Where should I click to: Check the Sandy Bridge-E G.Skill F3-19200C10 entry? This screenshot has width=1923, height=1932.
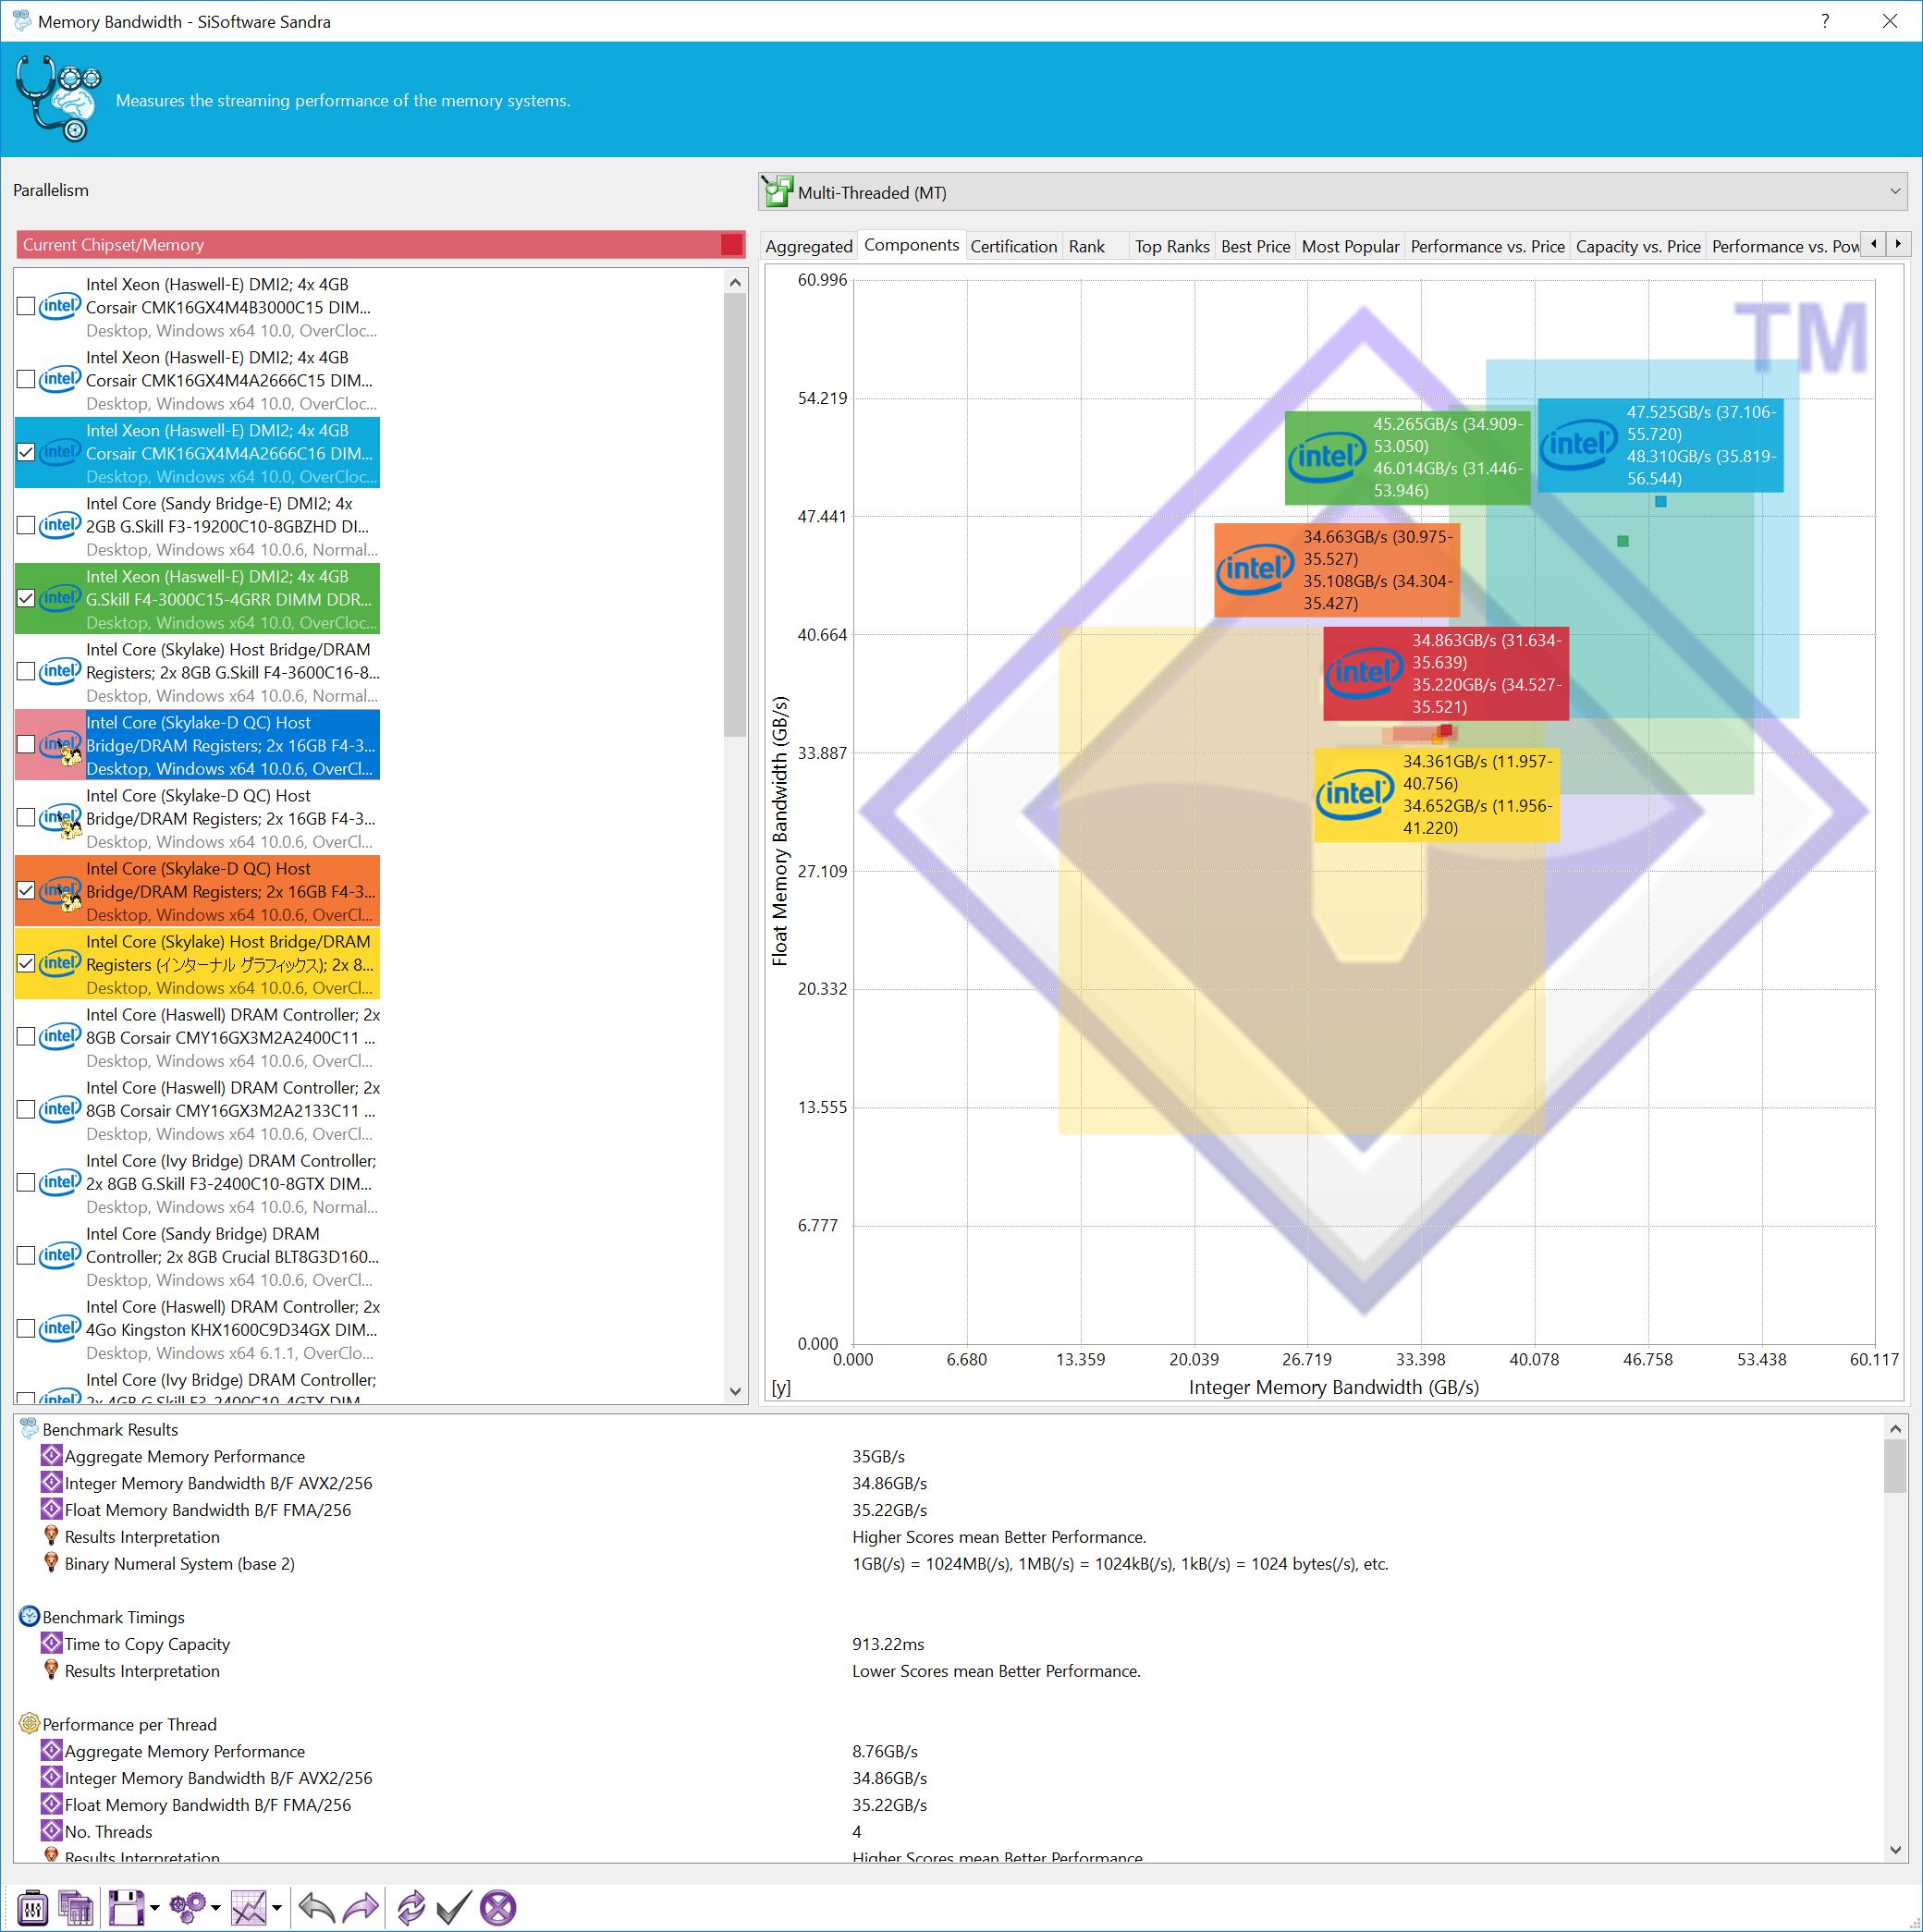pos(27,526)
